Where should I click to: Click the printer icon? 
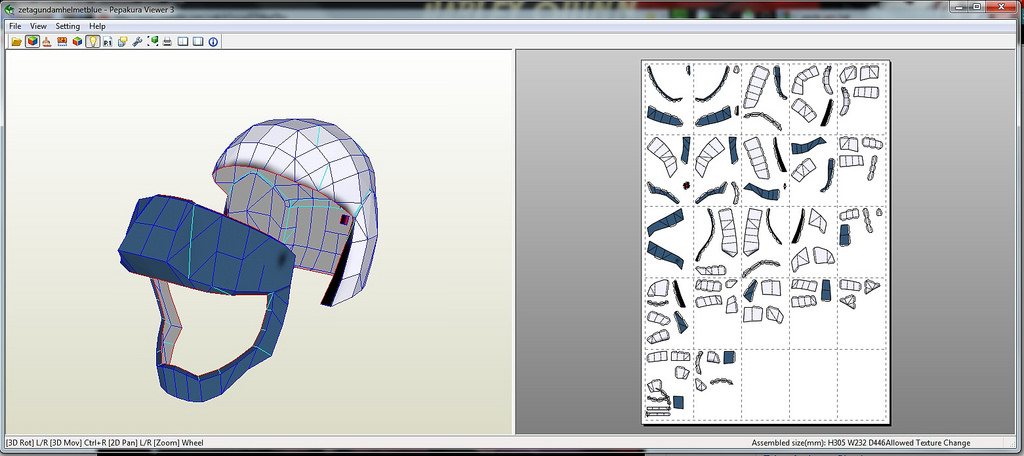(x=168, y=42)
